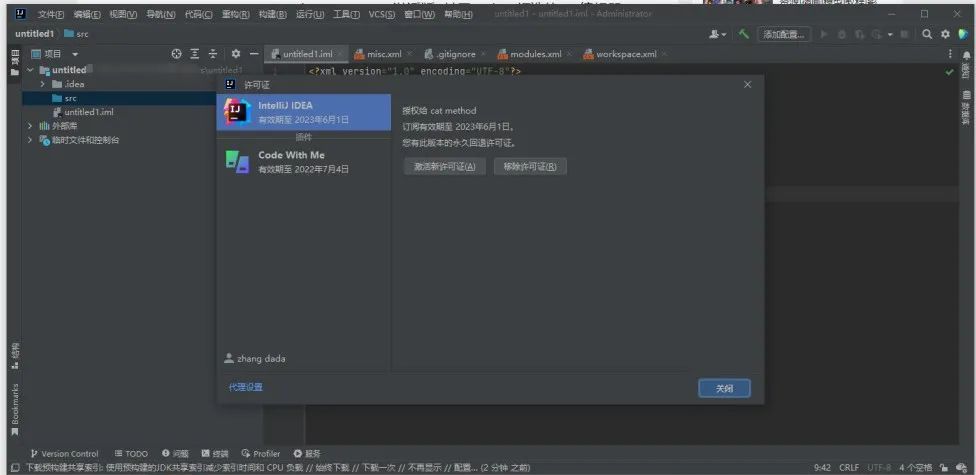Screen dimensions: 976x475
Task: Click the 激活新许可证(A) button
Action: coord(444,166)
